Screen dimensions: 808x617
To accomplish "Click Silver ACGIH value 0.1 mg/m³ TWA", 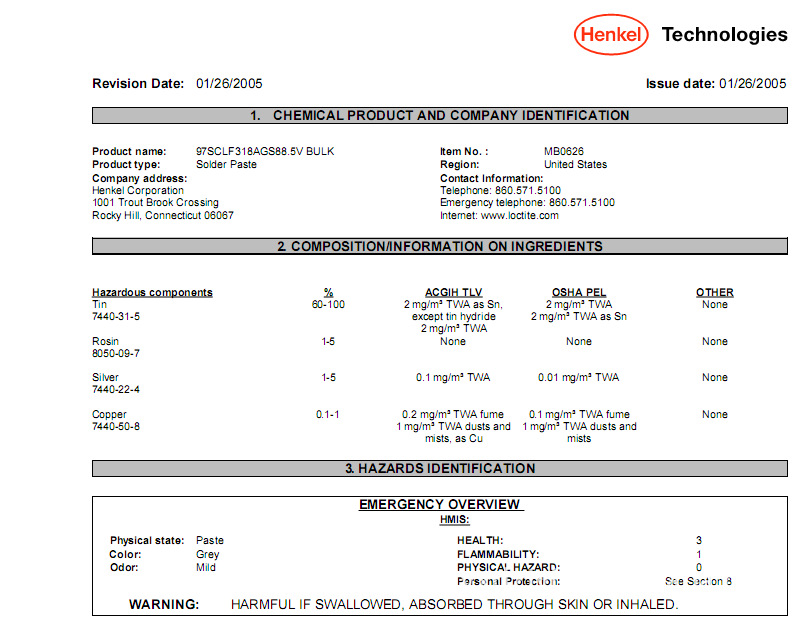I will 453,377.
